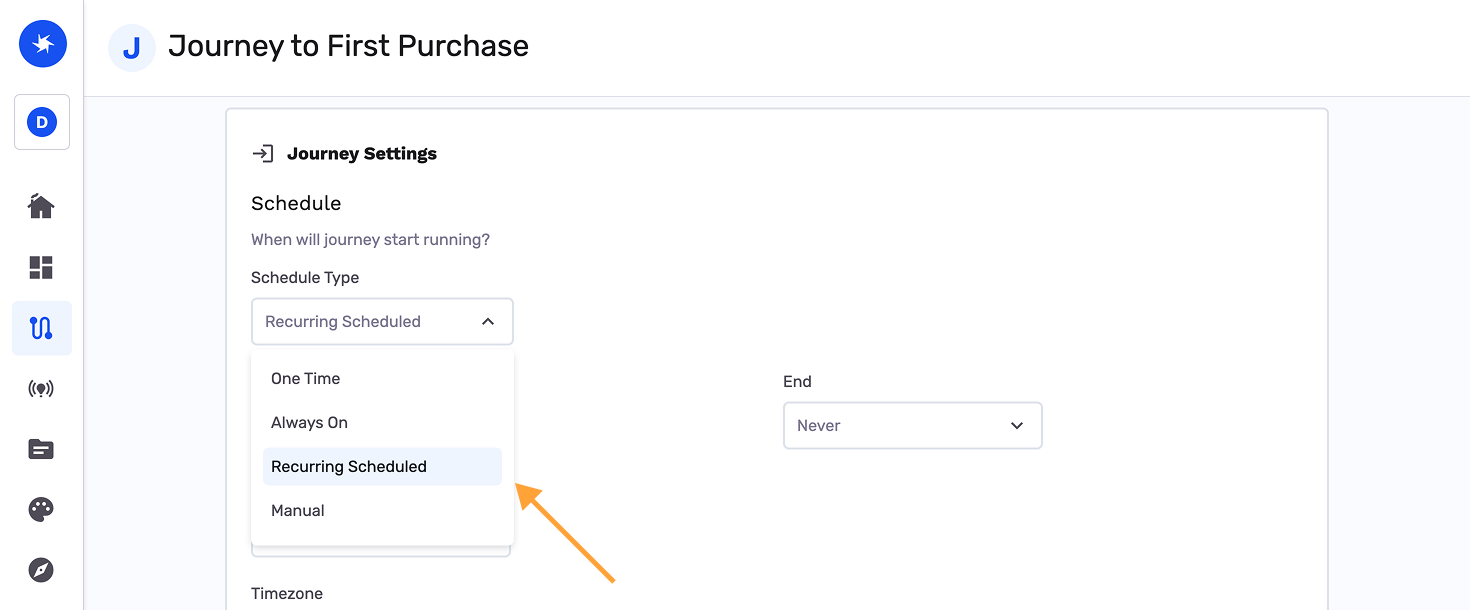Select Manual schedule option
This screenshot has width=1470, height=610.
pos(298,511)
